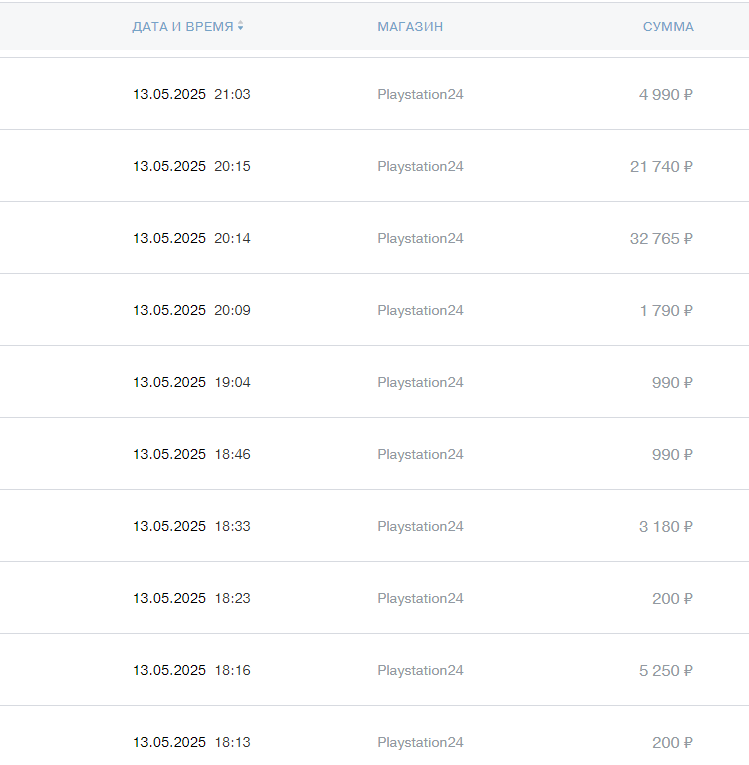Select the 21 740 ₽ amount
The width and height of the screenshot is (749, 765).
661,166
